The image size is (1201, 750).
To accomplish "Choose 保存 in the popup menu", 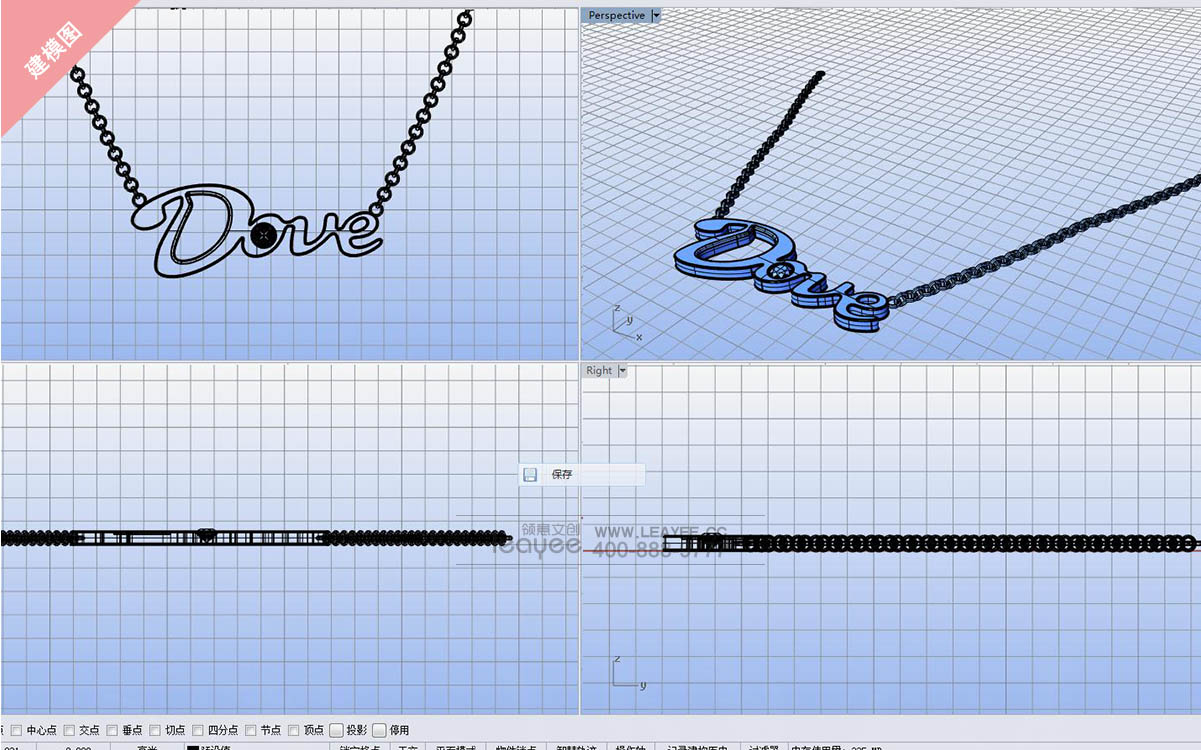I will (x=562, y=475).
